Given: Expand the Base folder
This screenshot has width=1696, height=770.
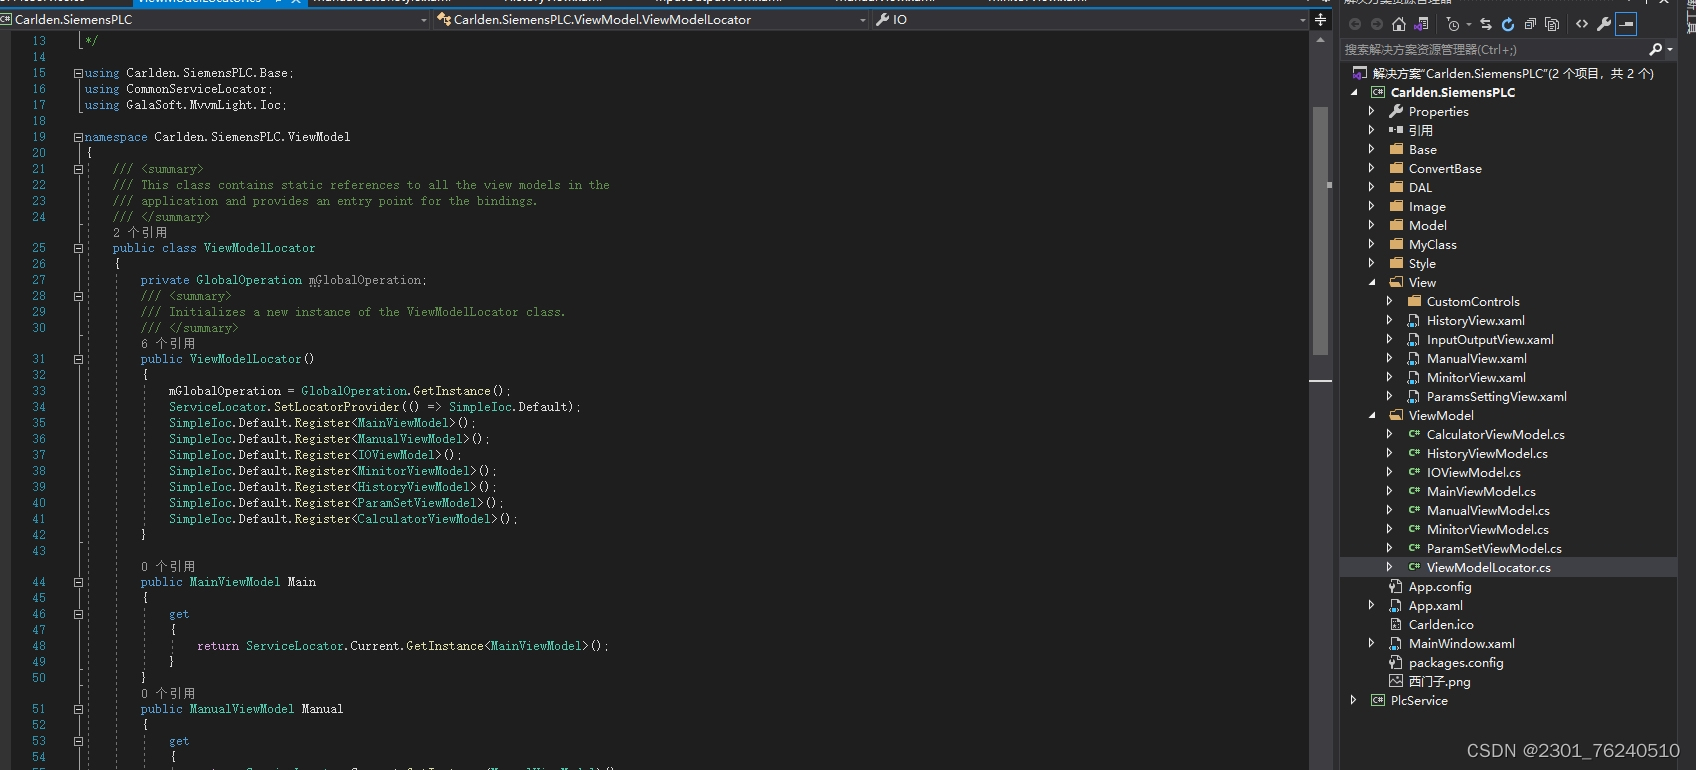Looking at the screenshot, I should click(x=1372, y=150).
